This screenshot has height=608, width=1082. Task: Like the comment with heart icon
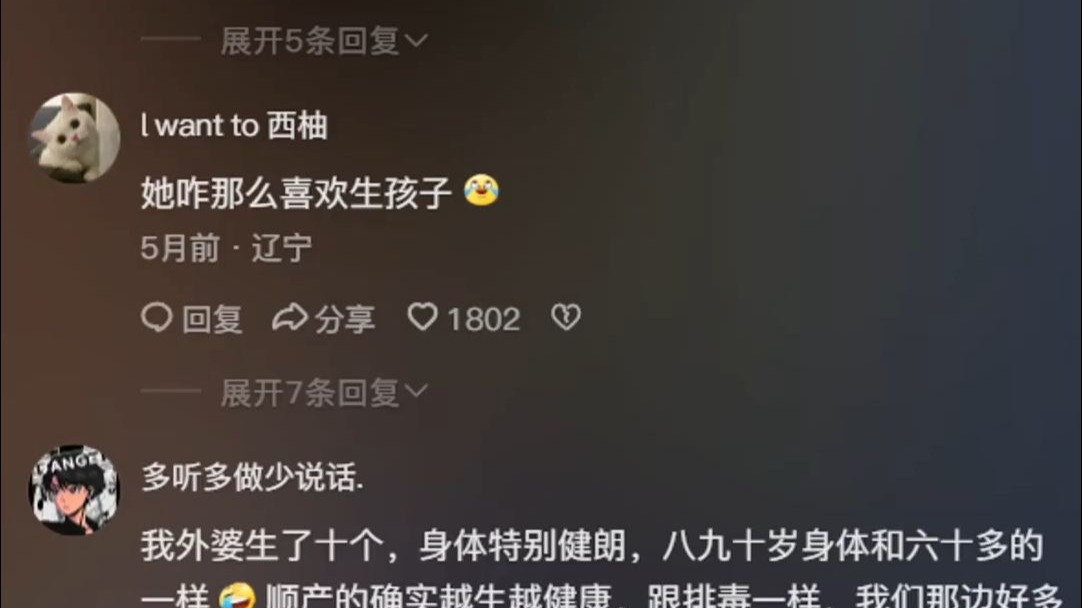(x=422, y=317)
